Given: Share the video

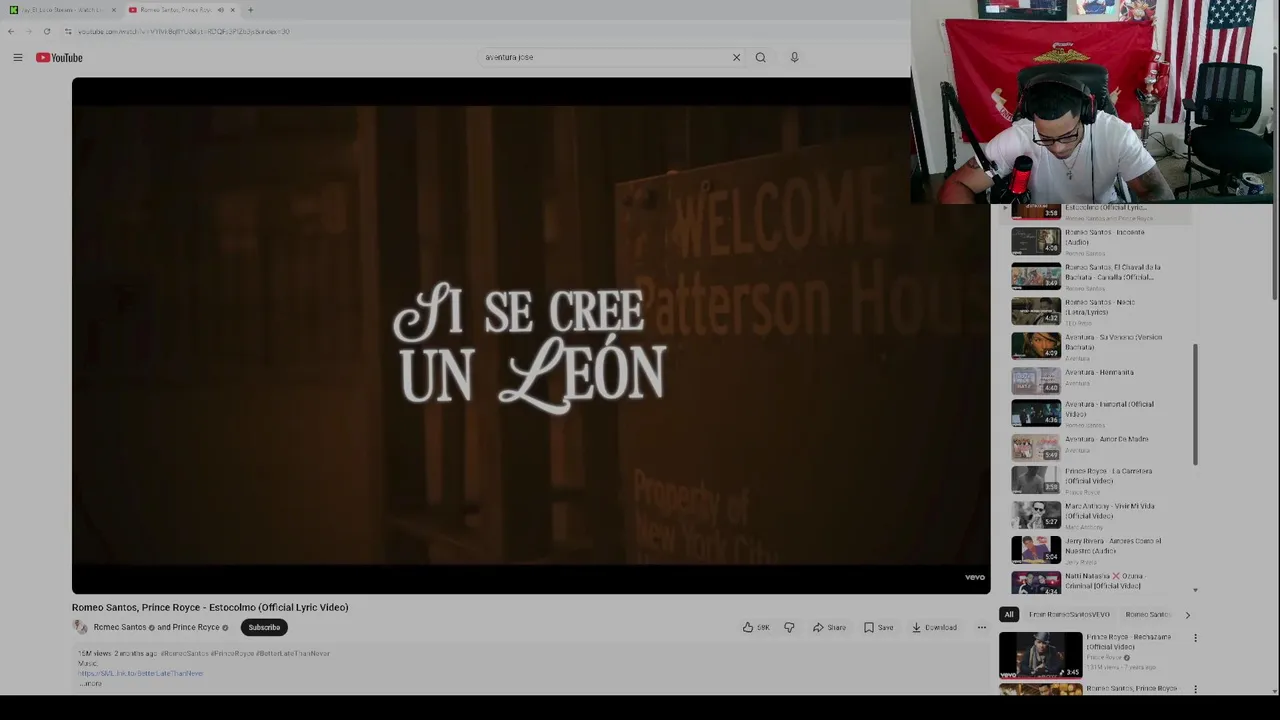Looking at the screenshot, I should coord(829,627).
